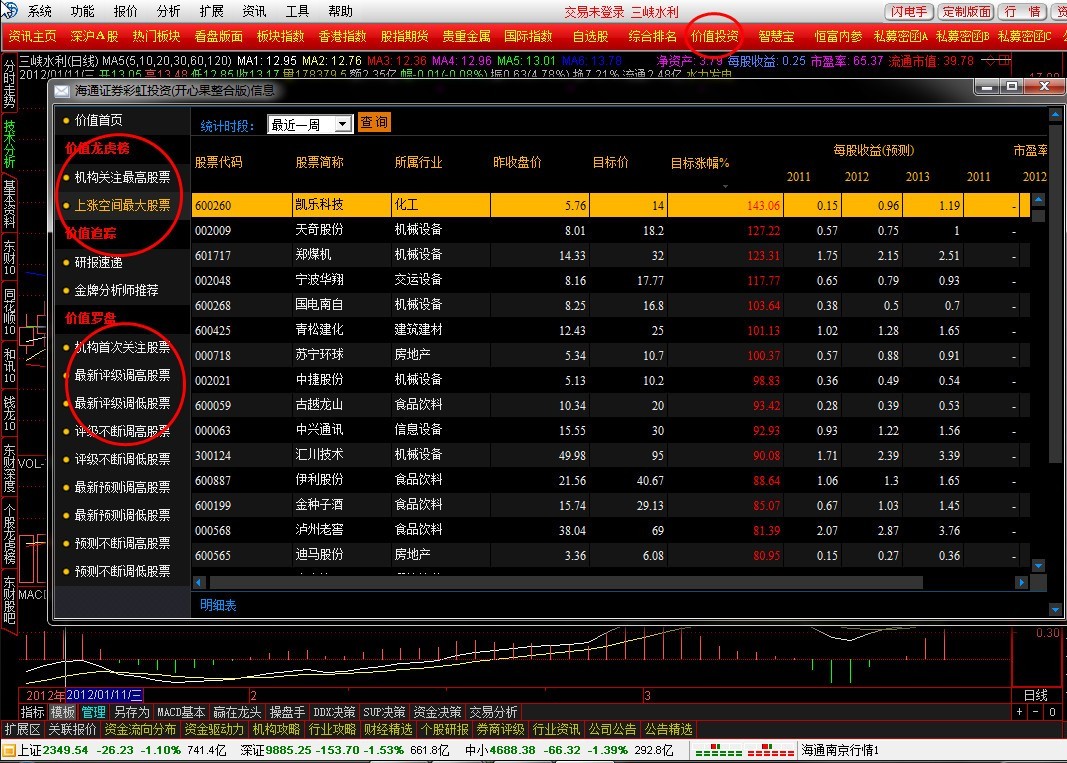Screen dimensions: 1067x763
Task: Click the 闪电手 button
Action: (908, 12)
